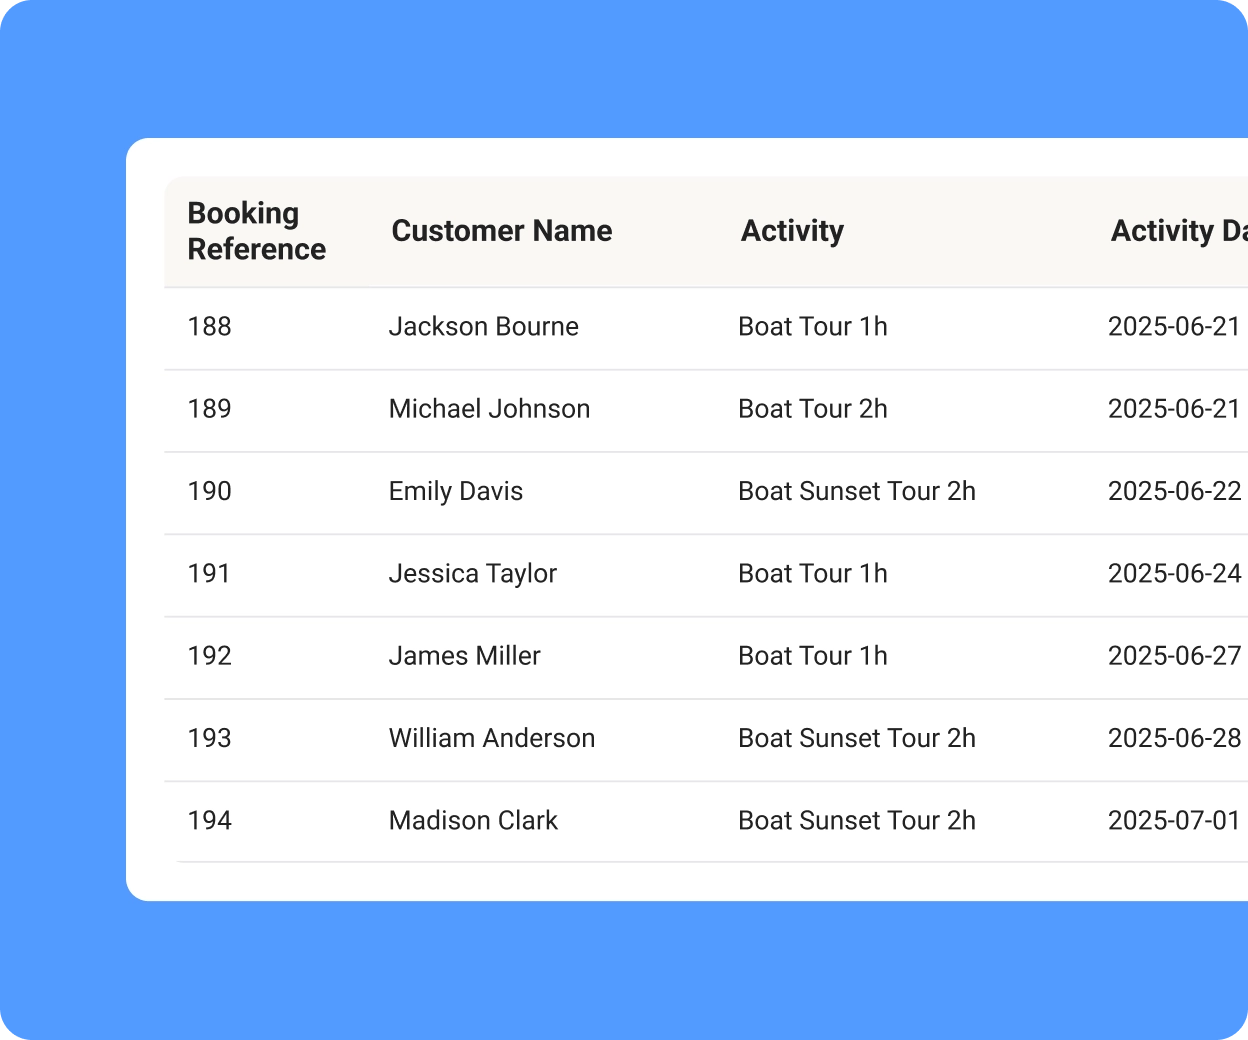Click Boat Tour 1h in Jessica Taylor row
The image size is (1248, 1040).
[813, 574]
